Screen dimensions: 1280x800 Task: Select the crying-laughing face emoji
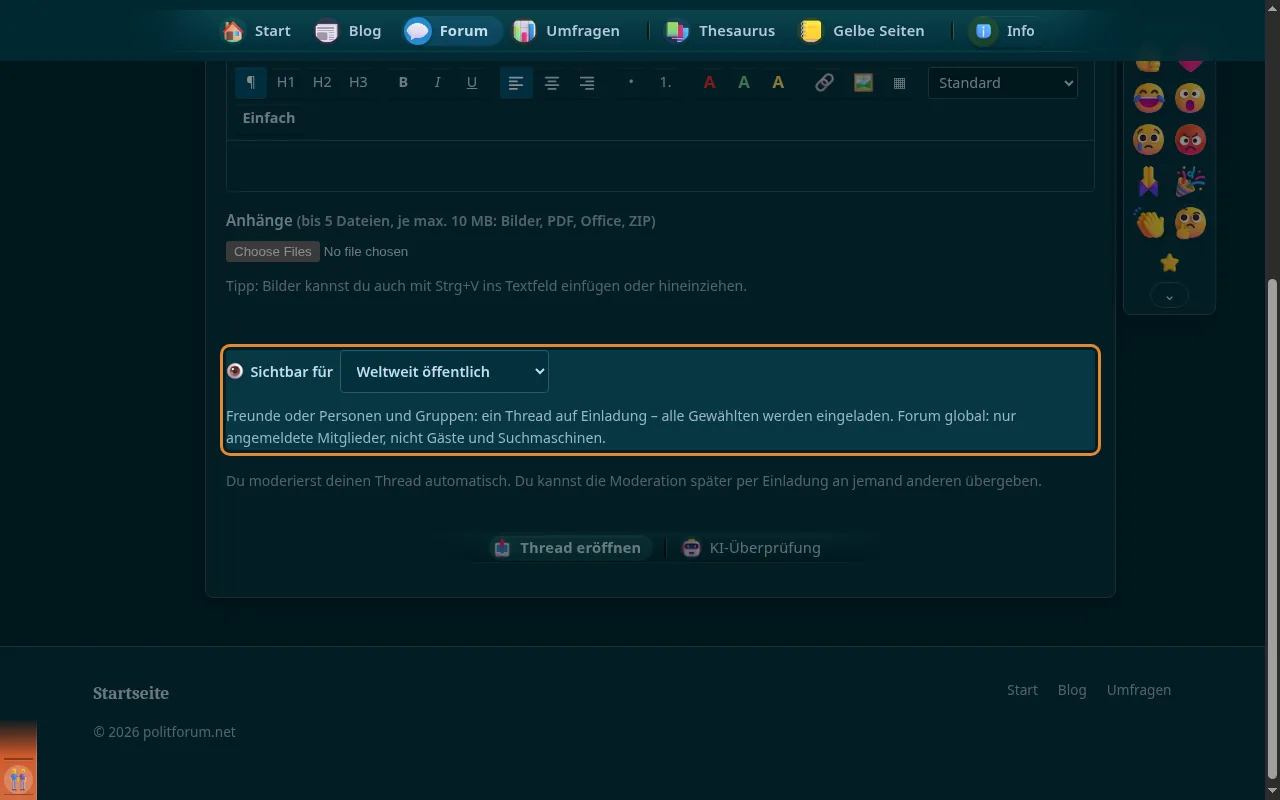(1149, 98)
